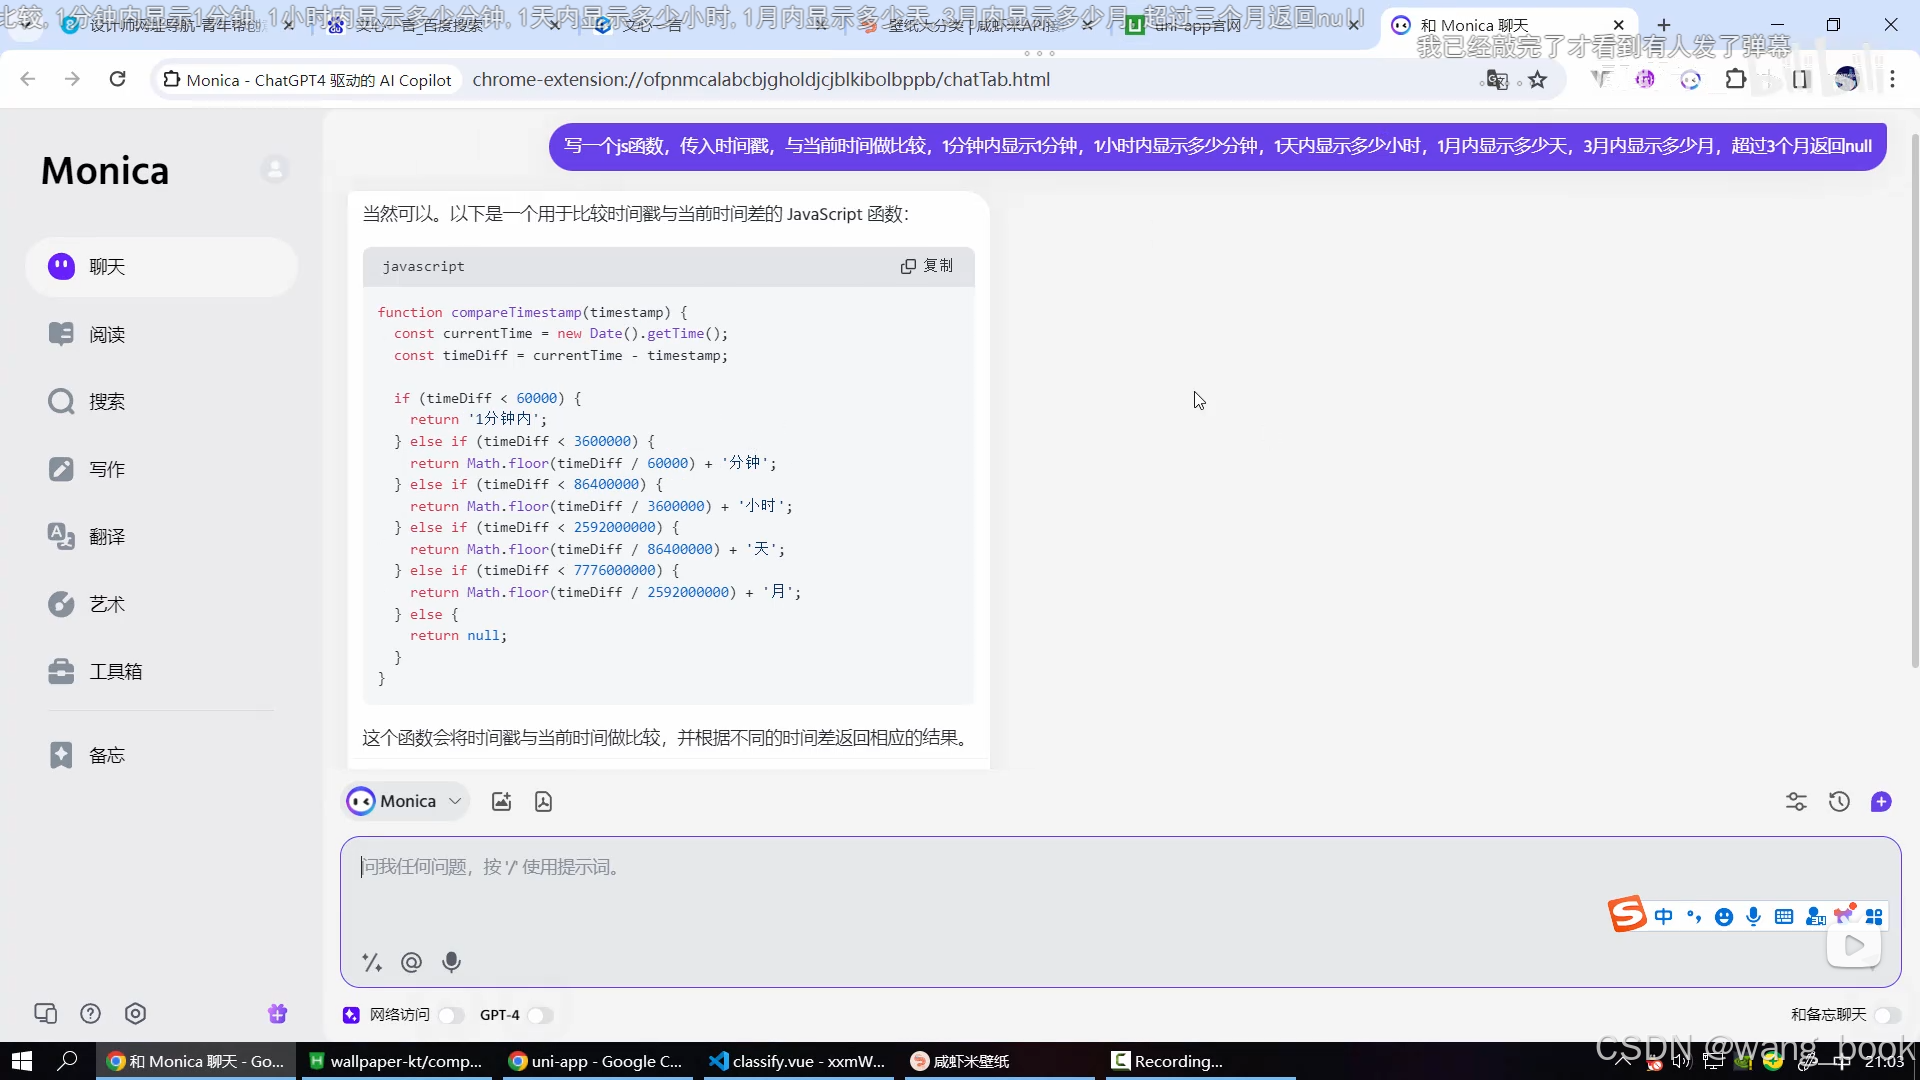Click the @ mention icon

(411, 962)
